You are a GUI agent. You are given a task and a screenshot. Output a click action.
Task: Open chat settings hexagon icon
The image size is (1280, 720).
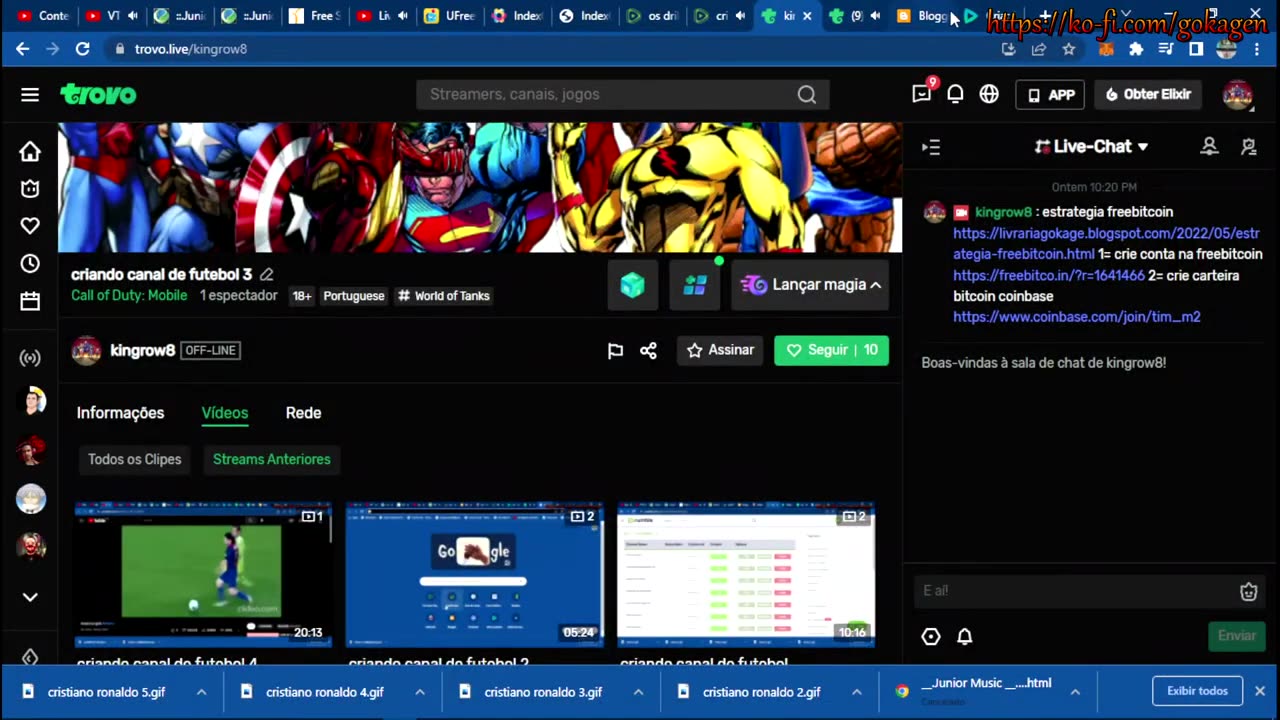931,636
